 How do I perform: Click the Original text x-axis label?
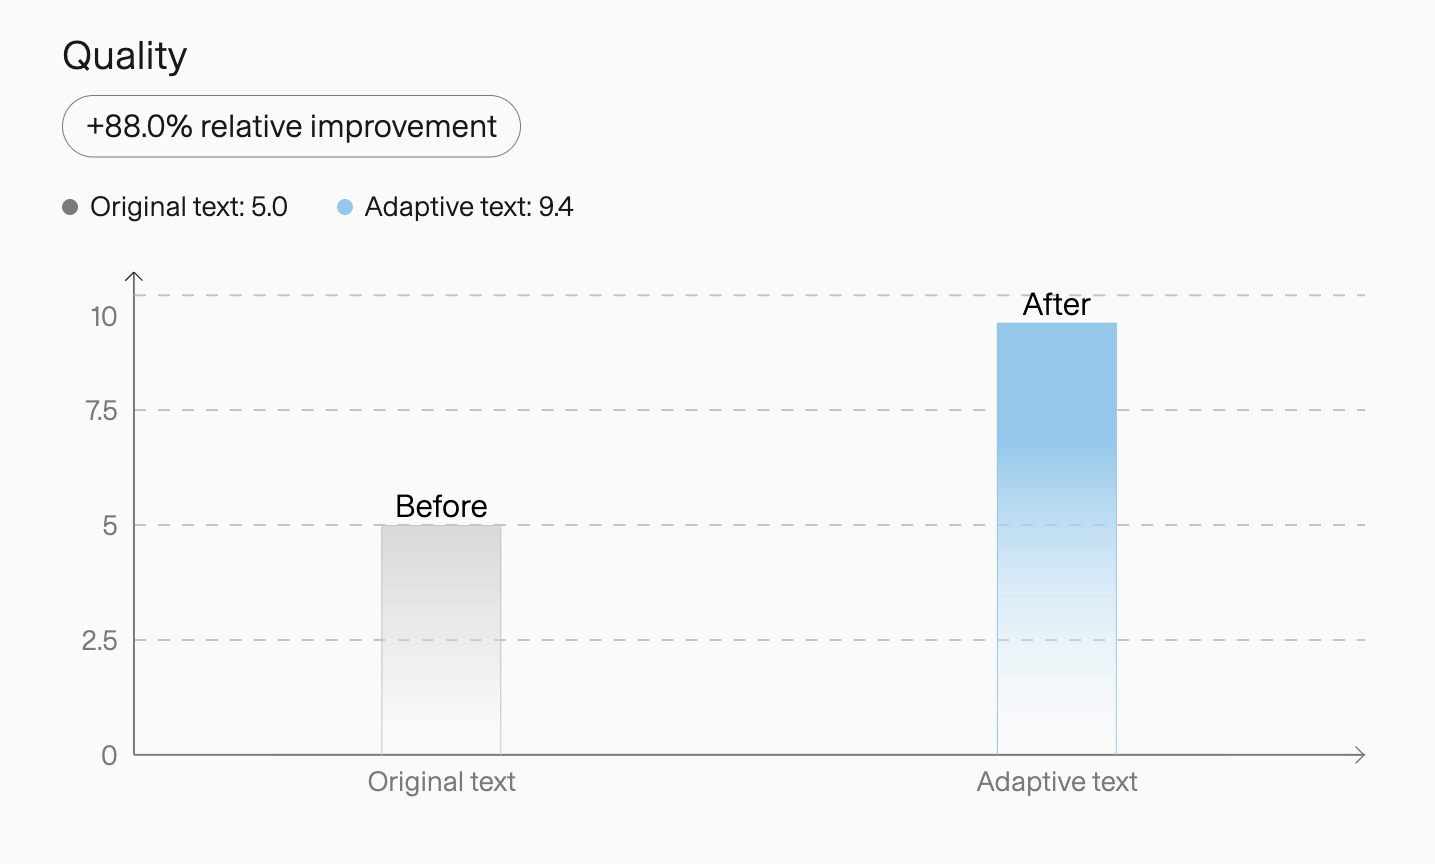(441, 781)
